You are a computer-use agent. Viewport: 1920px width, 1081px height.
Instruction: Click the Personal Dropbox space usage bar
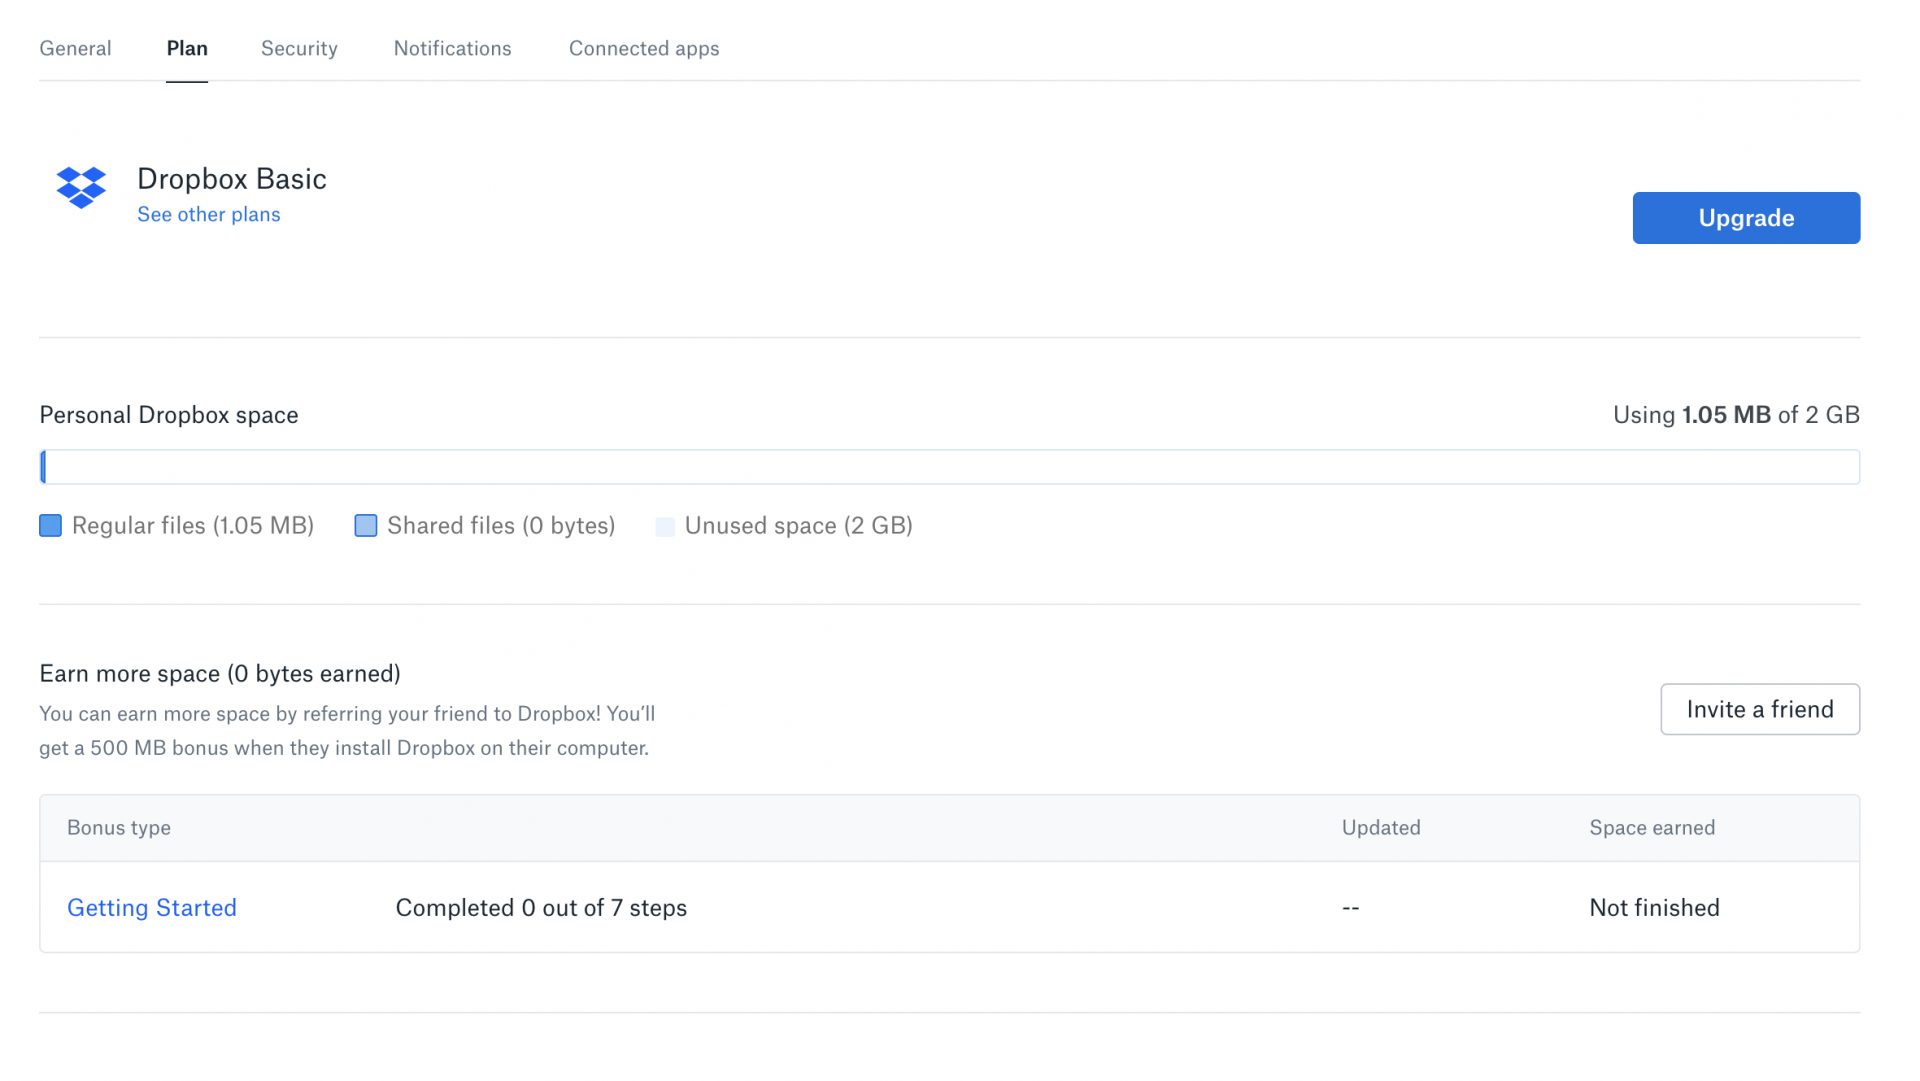(x=949, y=467)
